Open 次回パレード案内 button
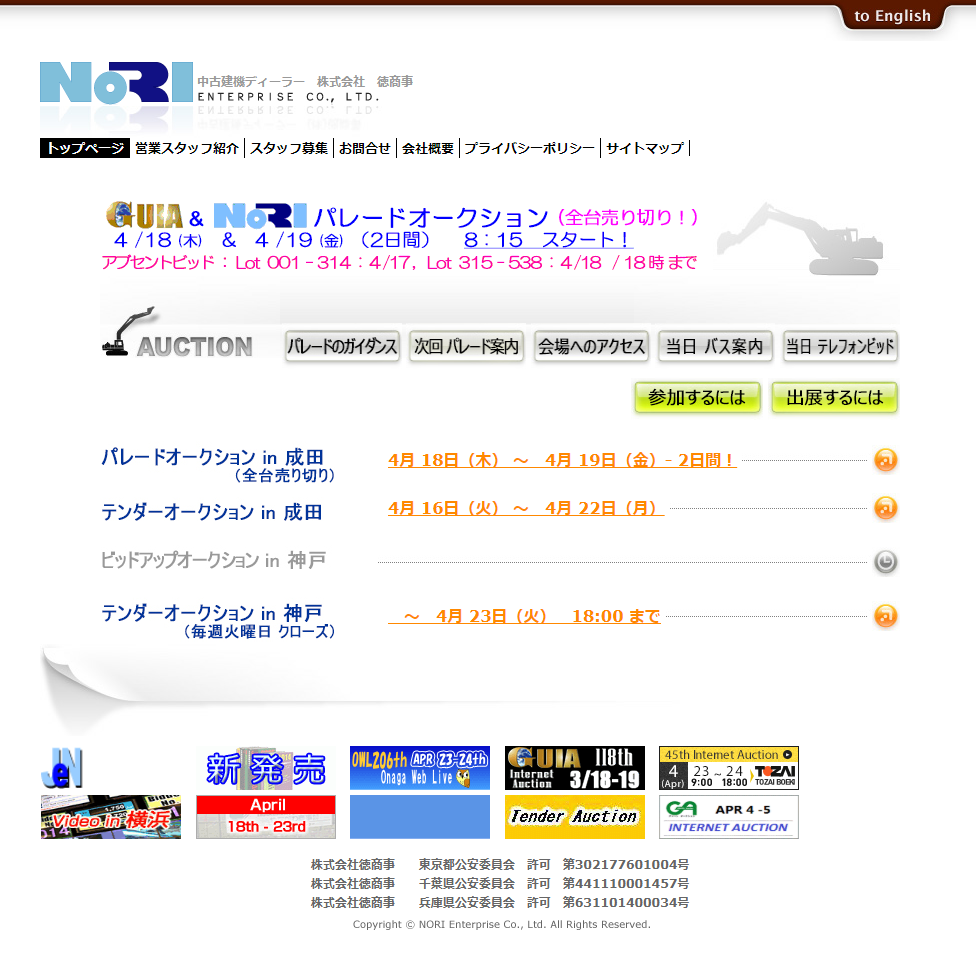The width and height of the screenshot is (976, 977). [x=466, y=346]
